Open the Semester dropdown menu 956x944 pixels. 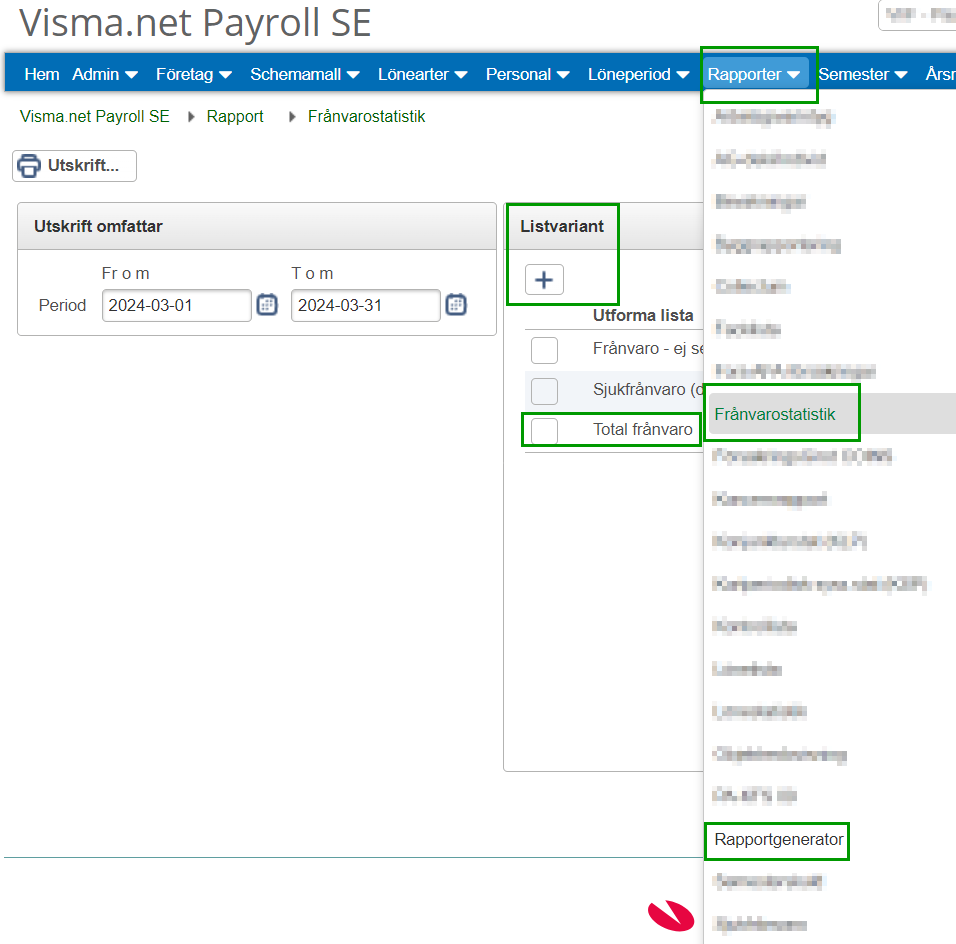863,74
